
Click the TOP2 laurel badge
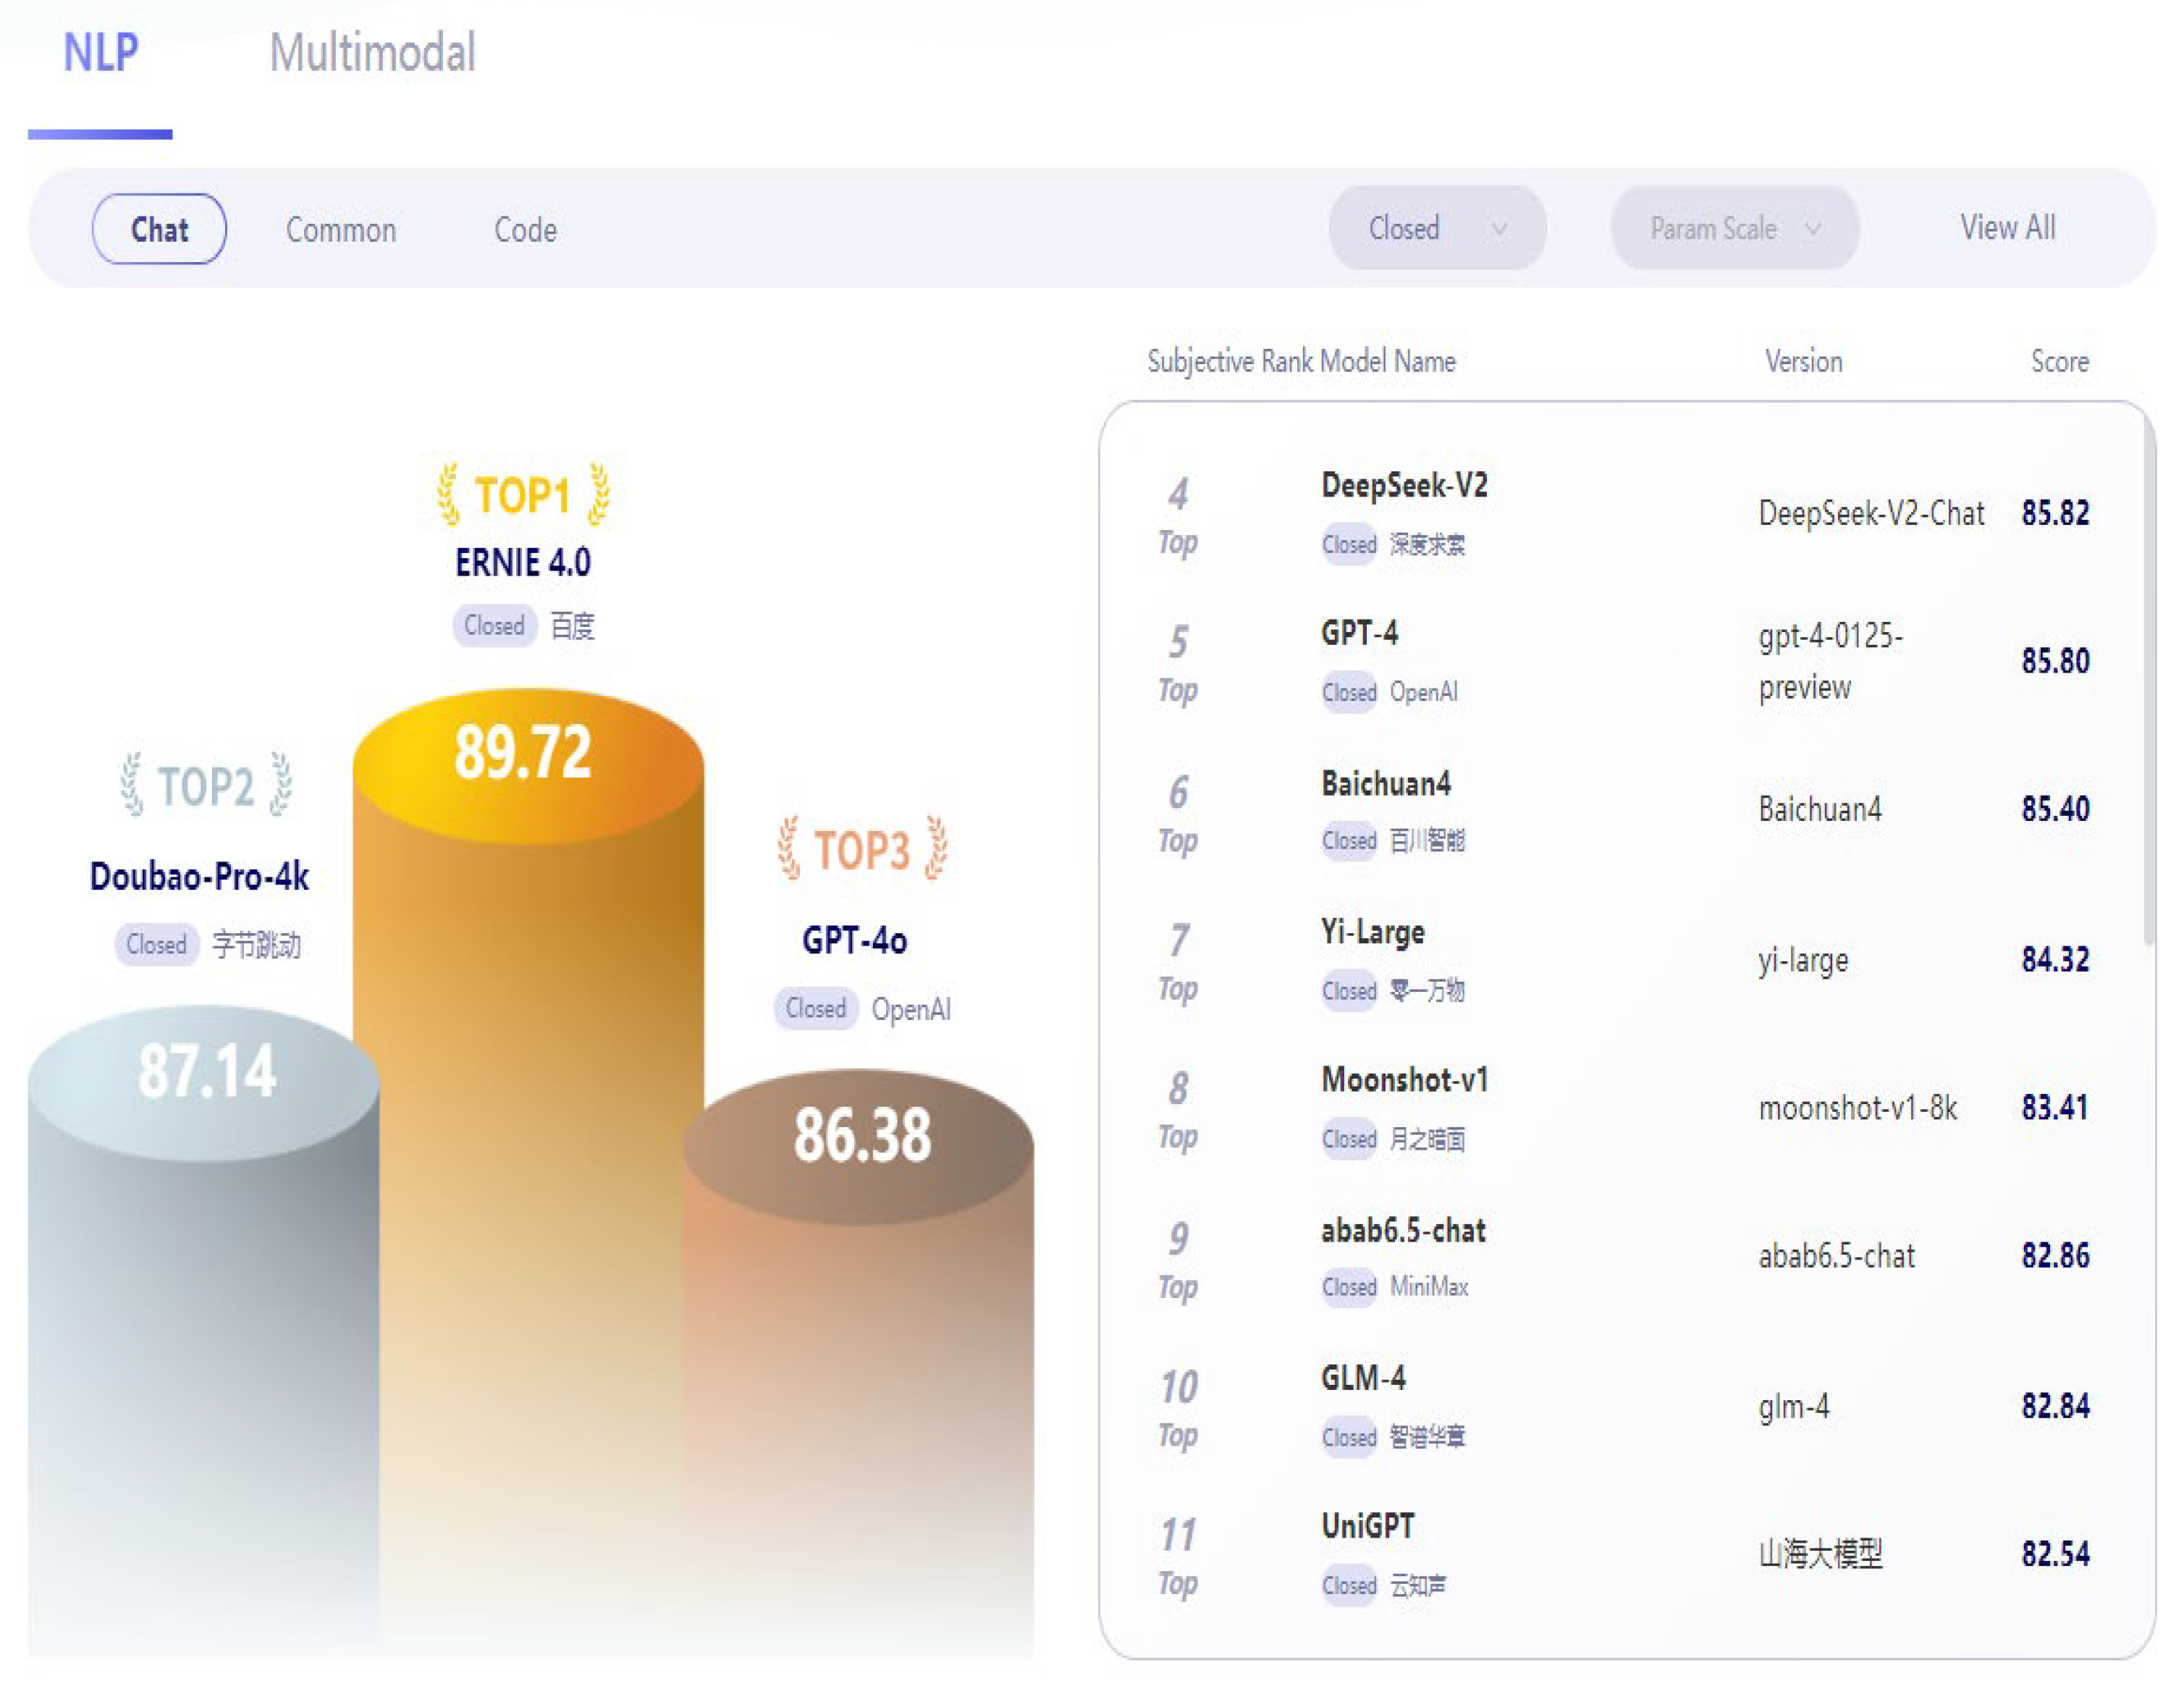(206, 786)
